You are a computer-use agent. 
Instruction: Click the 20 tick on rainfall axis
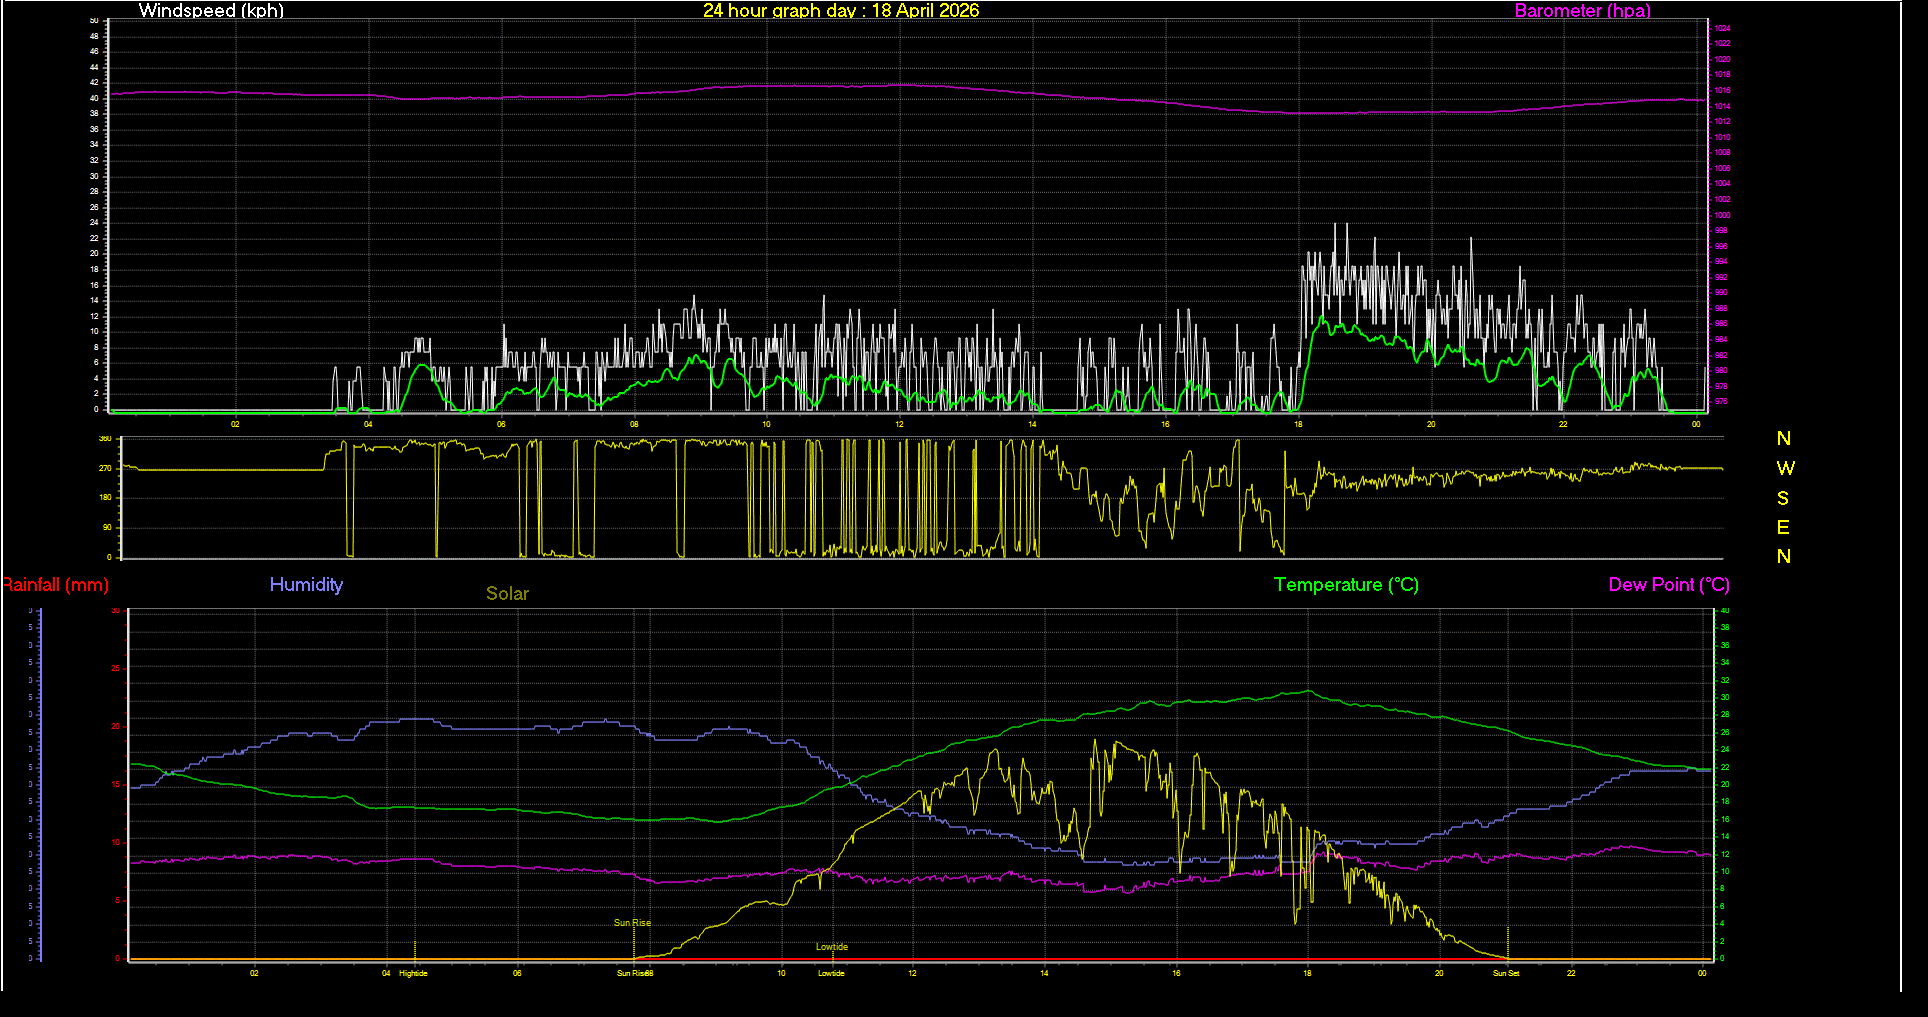pos(115,727)
